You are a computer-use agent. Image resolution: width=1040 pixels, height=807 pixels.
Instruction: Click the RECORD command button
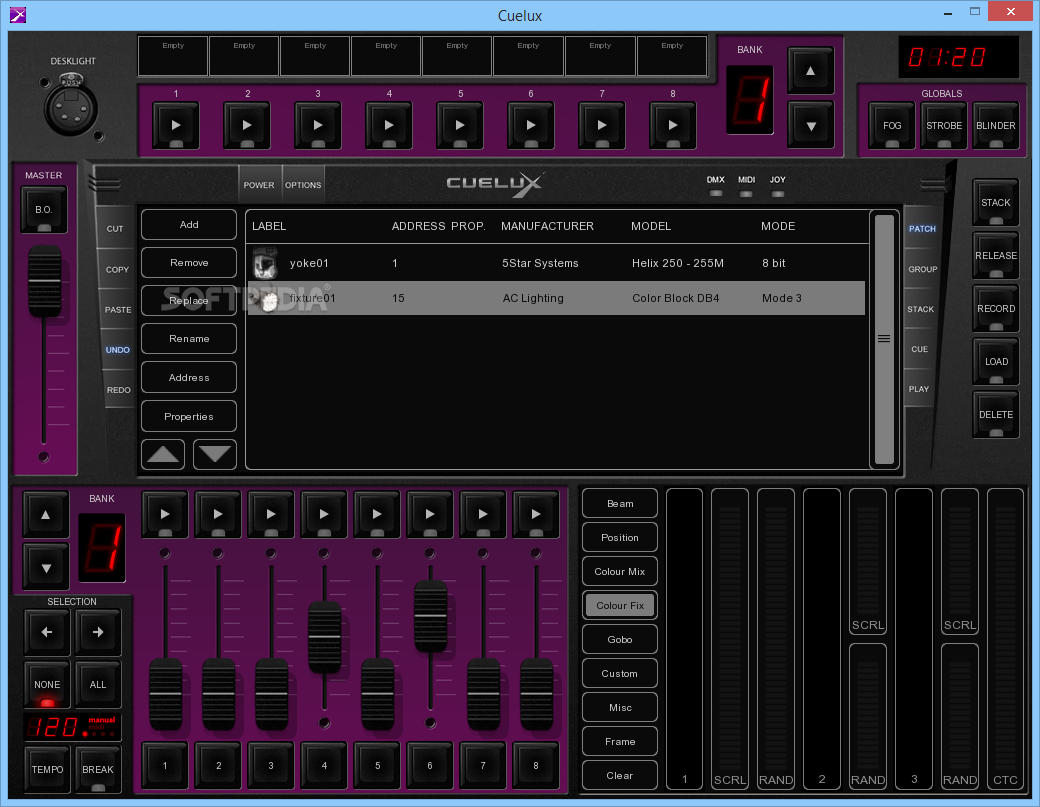pyautogui.click(x=996, y=308)
